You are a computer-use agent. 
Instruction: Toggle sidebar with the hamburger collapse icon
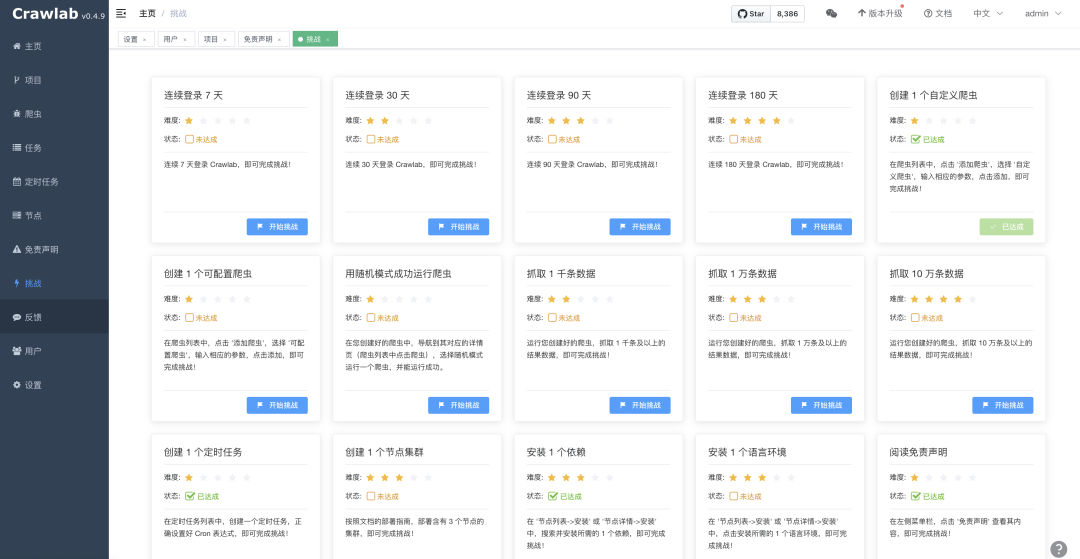pos(121,13)
